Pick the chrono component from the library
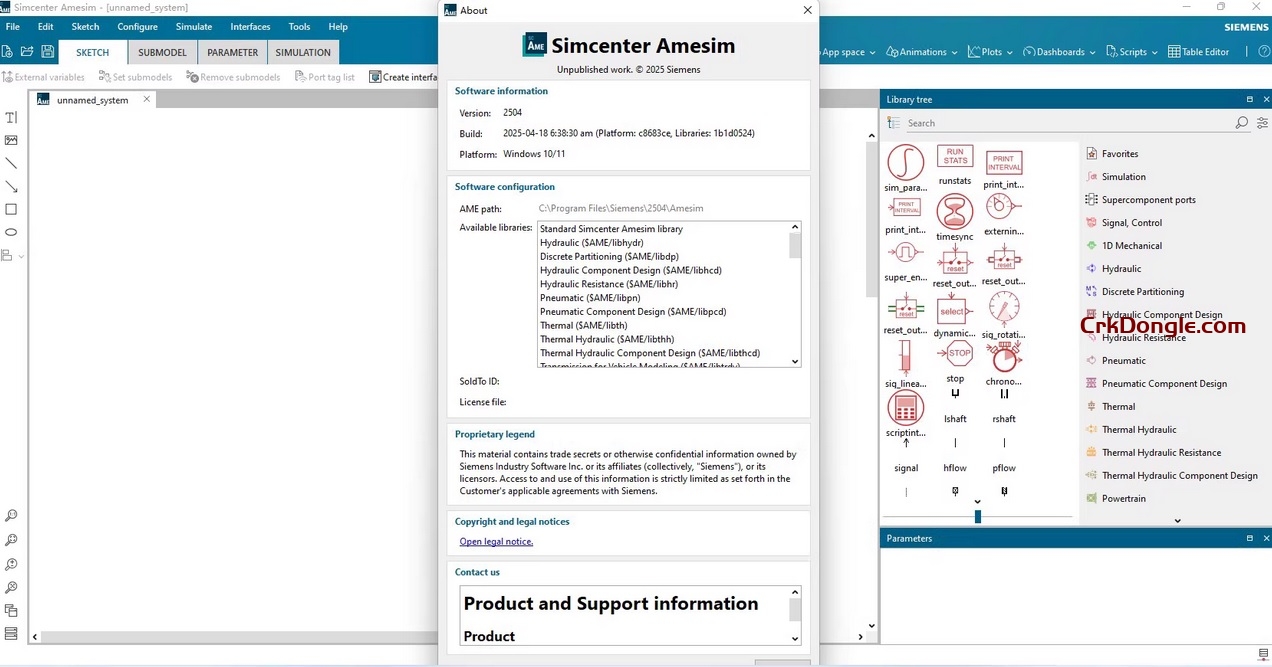This screenshot has height=667, width=1272. coord(1003,354)
